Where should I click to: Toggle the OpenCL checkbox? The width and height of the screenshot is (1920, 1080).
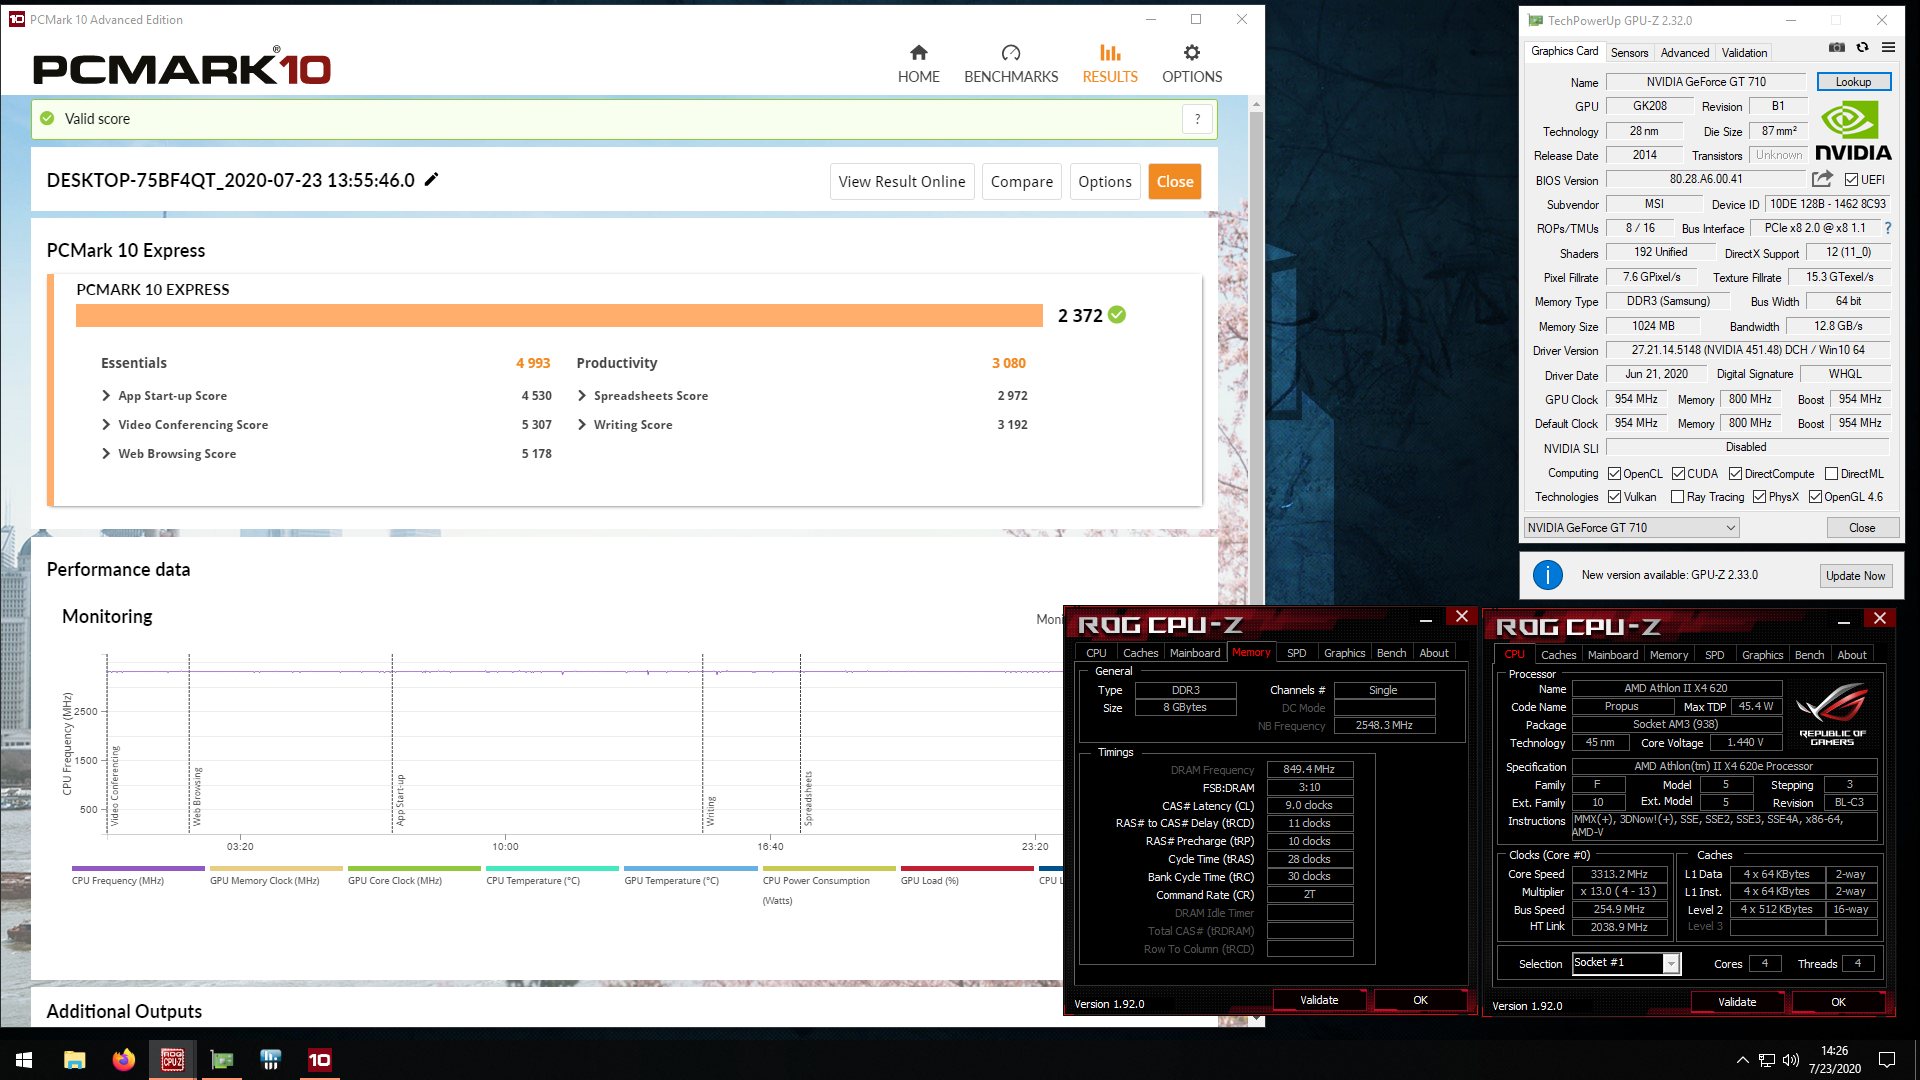(1614, 474)
